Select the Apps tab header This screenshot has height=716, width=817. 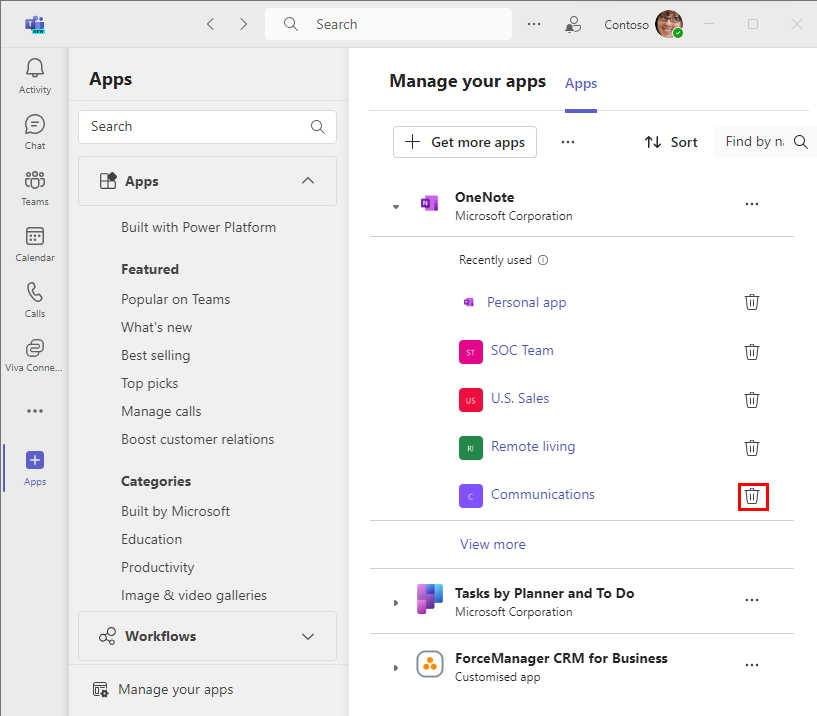(x=581, y=83)
